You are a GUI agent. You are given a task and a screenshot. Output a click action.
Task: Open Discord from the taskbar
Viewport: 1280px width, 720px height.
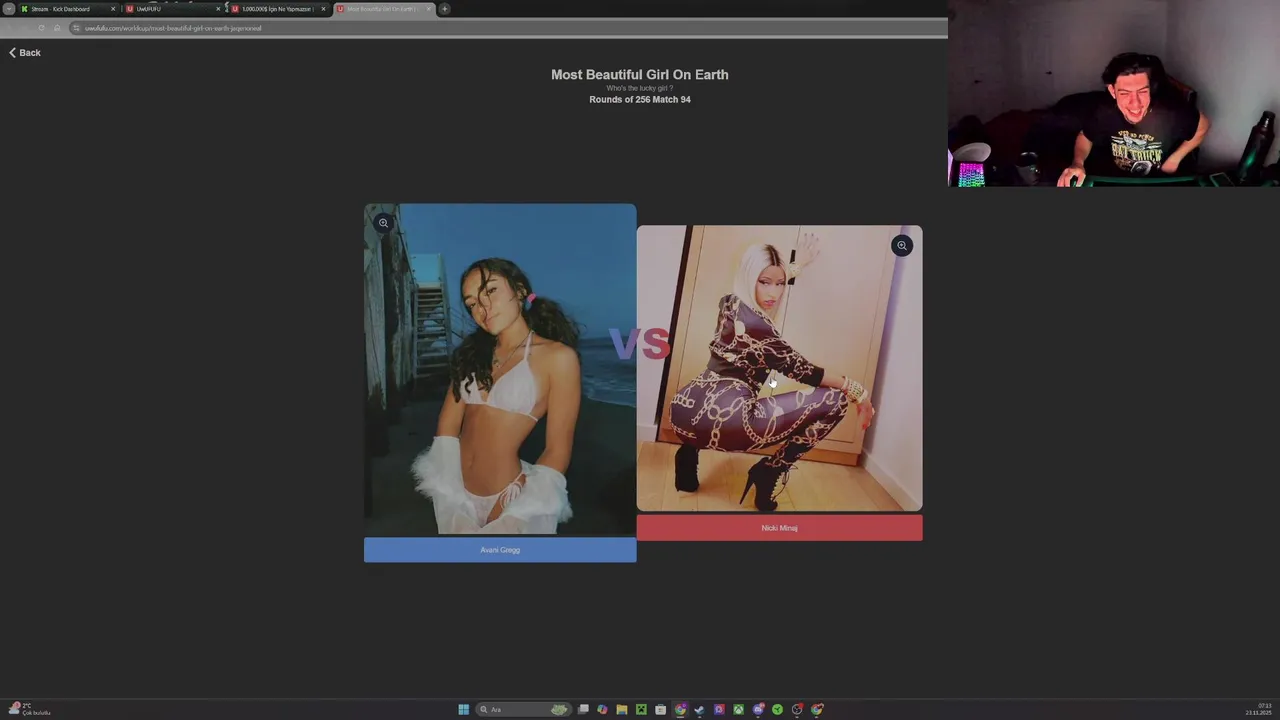[758, 710]
